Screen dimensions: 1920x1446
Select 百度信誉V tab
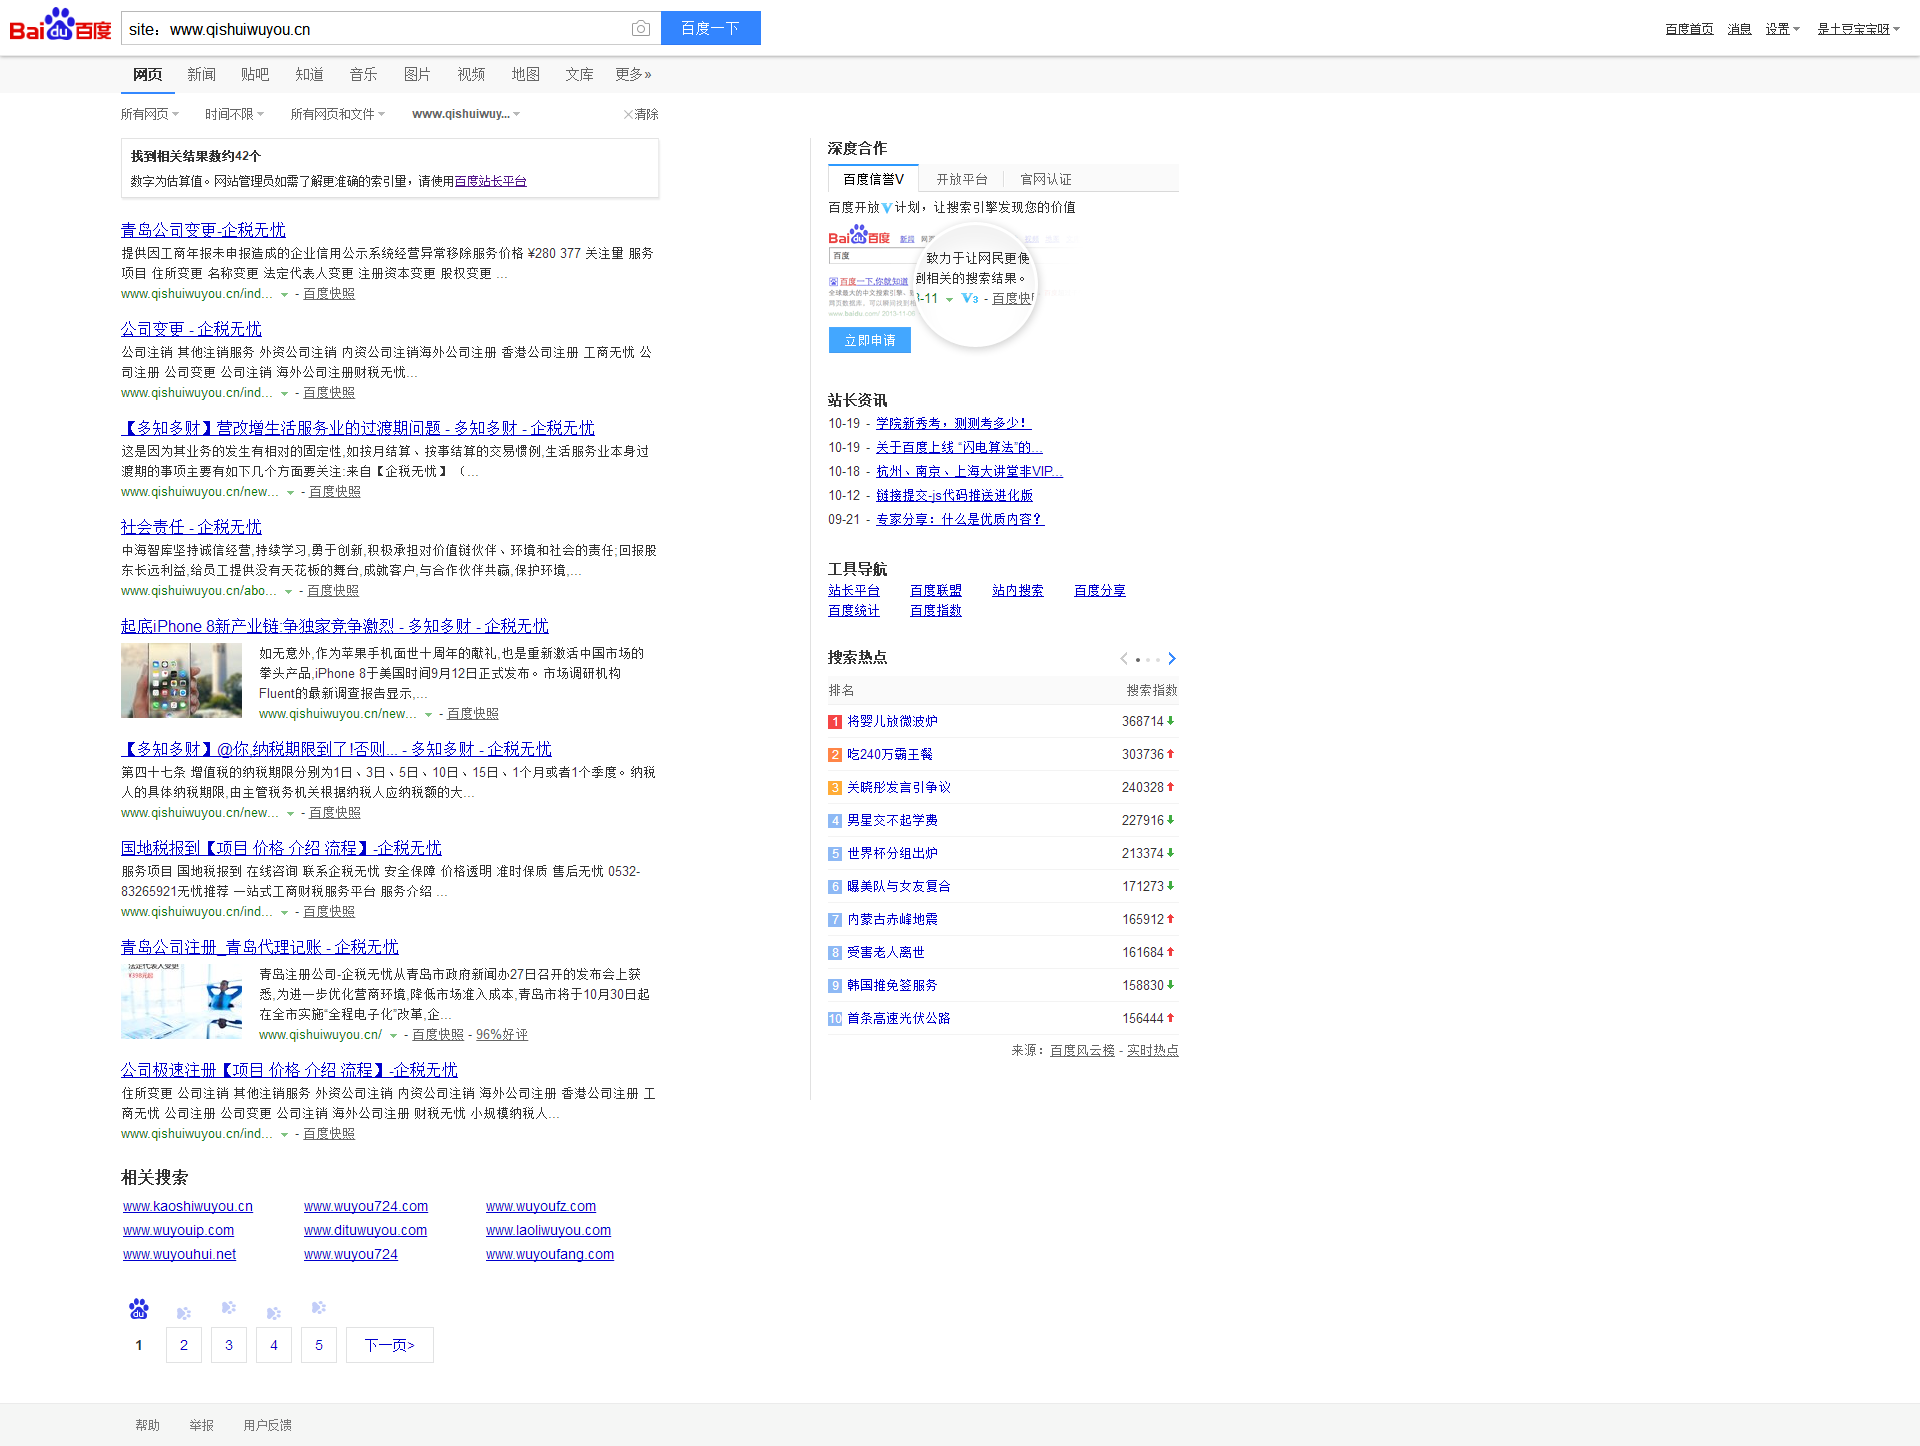(873, 179)
